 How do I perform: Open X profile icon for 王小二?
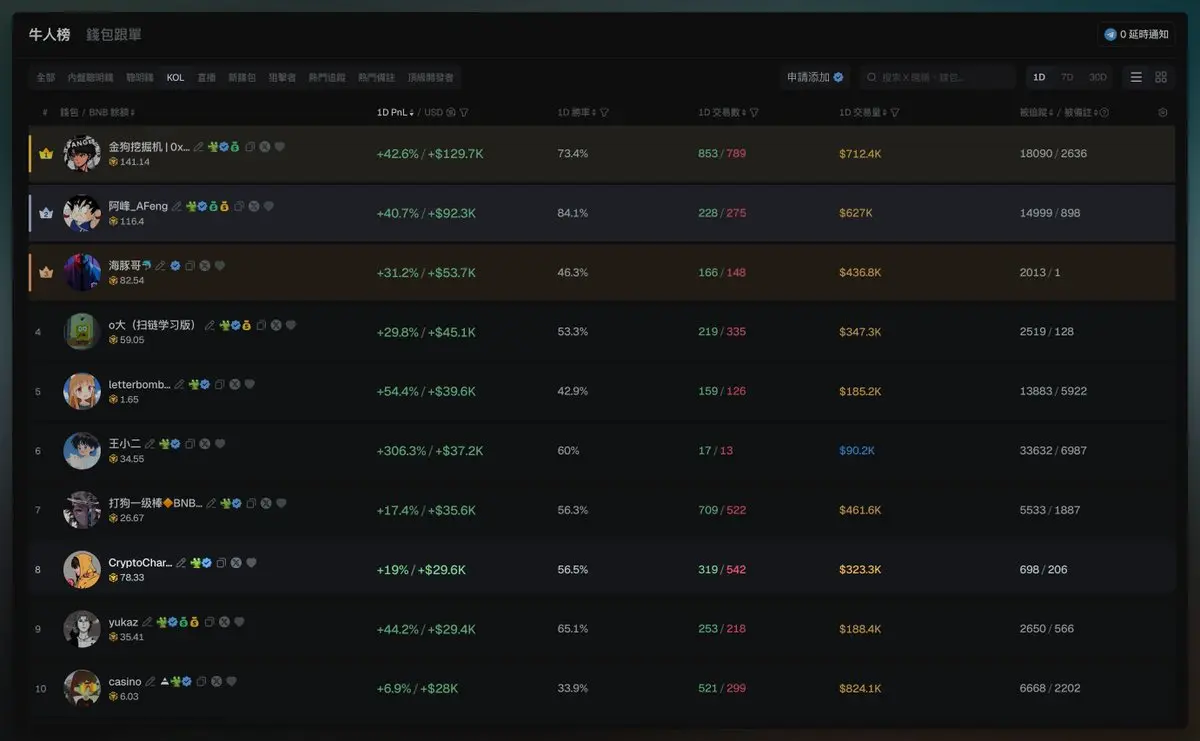click(x=205, y=444)
